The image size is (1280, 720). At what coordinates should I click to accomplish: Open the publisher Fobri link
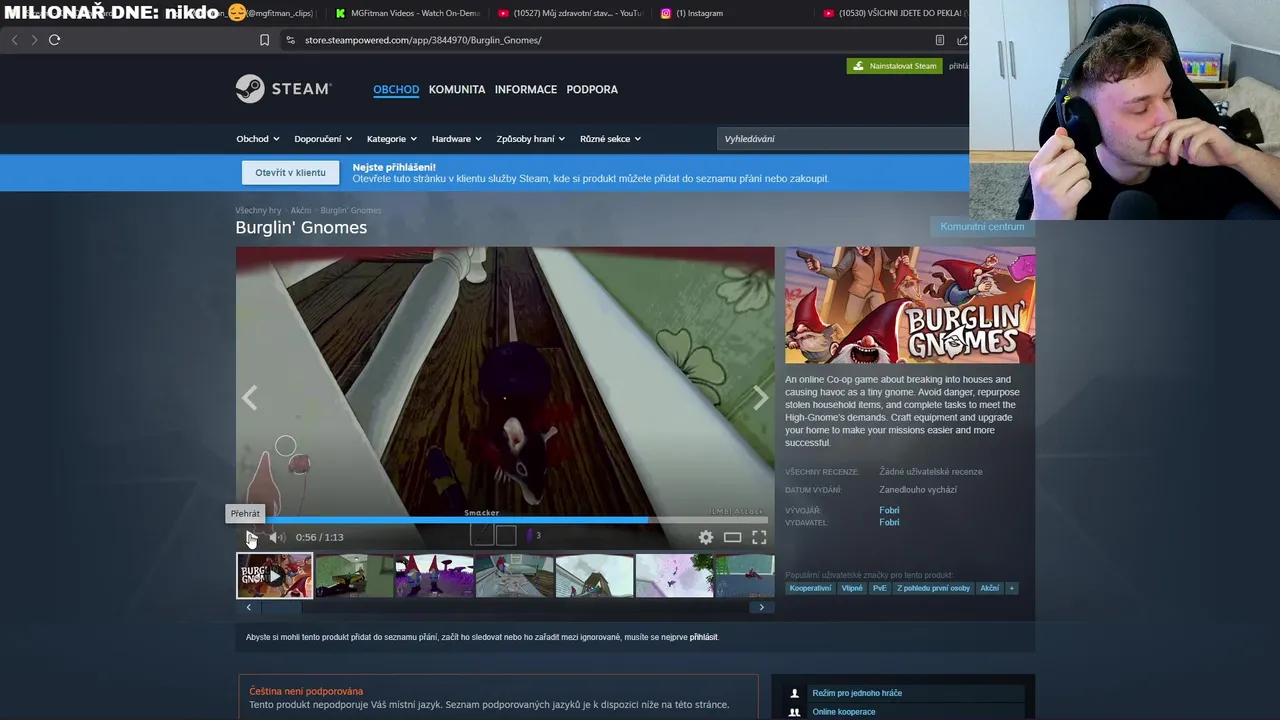889,522
